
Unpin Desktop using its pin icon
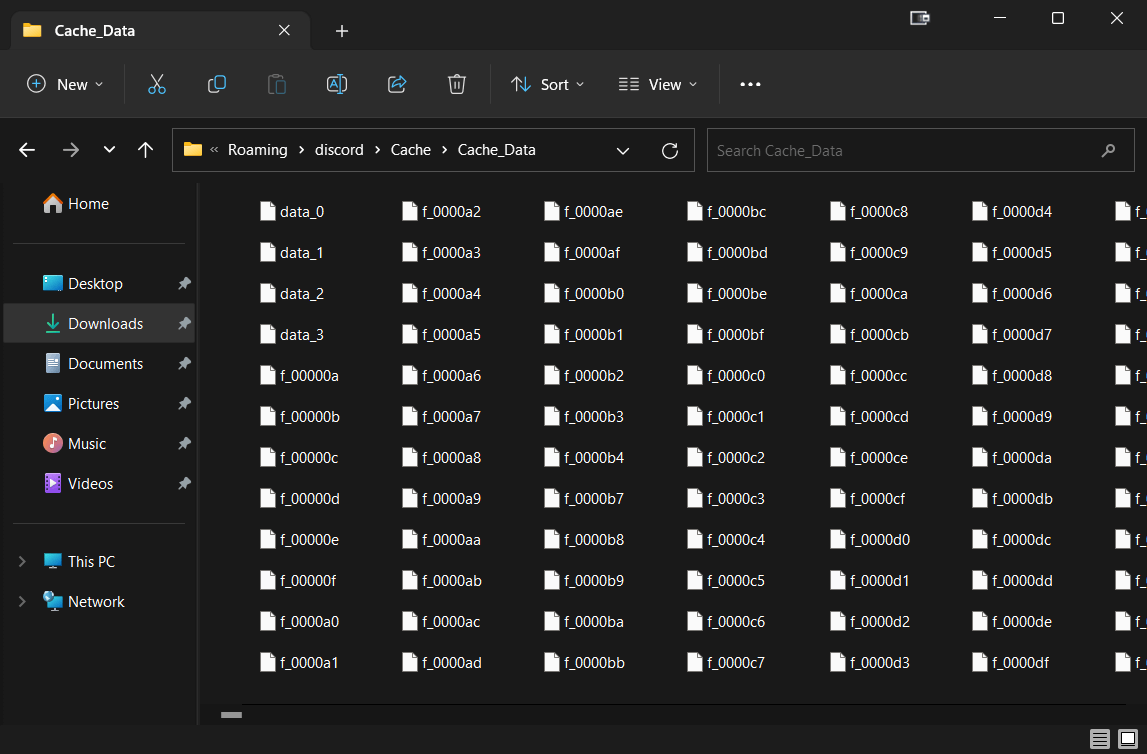tap(184, 283)
